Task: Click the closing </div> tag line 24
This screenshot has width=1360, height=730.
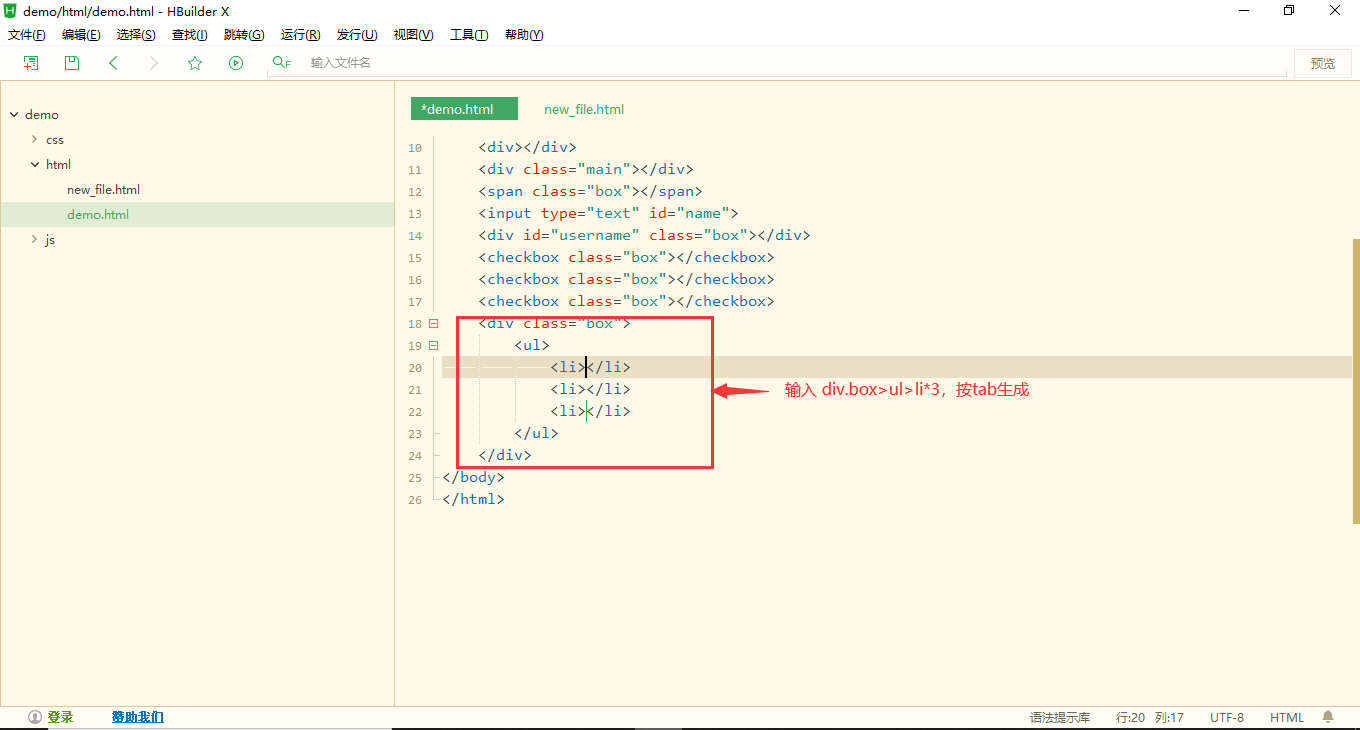Action: click(505, 455)
